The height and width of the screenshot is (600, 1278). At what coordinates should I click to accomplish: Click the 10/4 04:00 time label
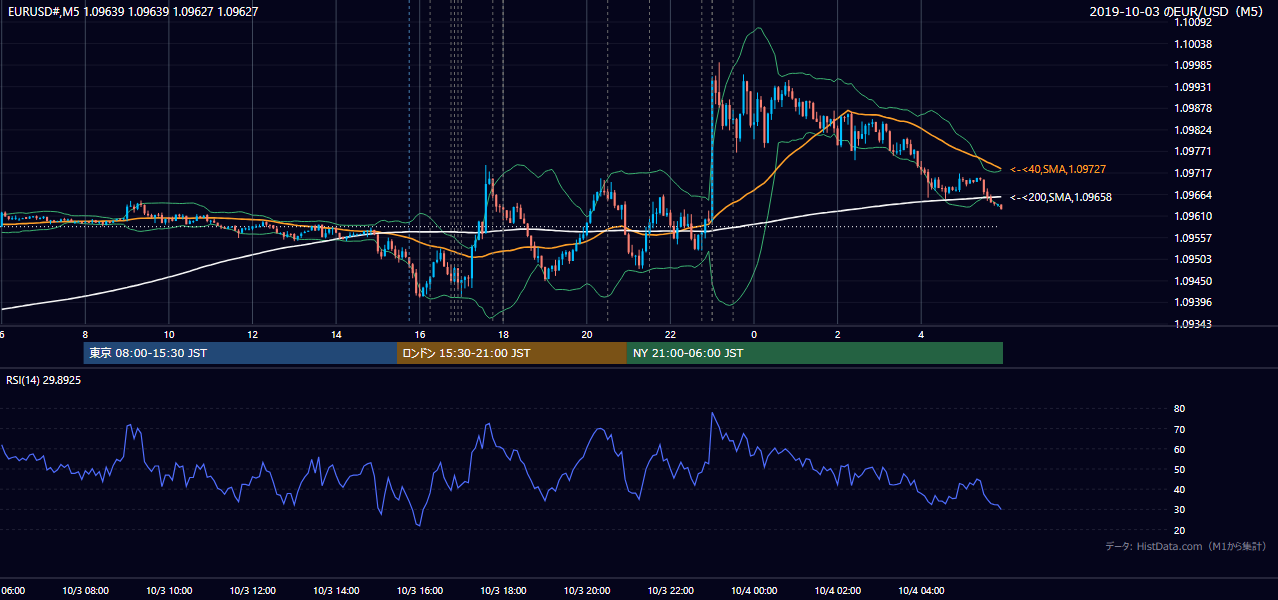tap(922, 591)
